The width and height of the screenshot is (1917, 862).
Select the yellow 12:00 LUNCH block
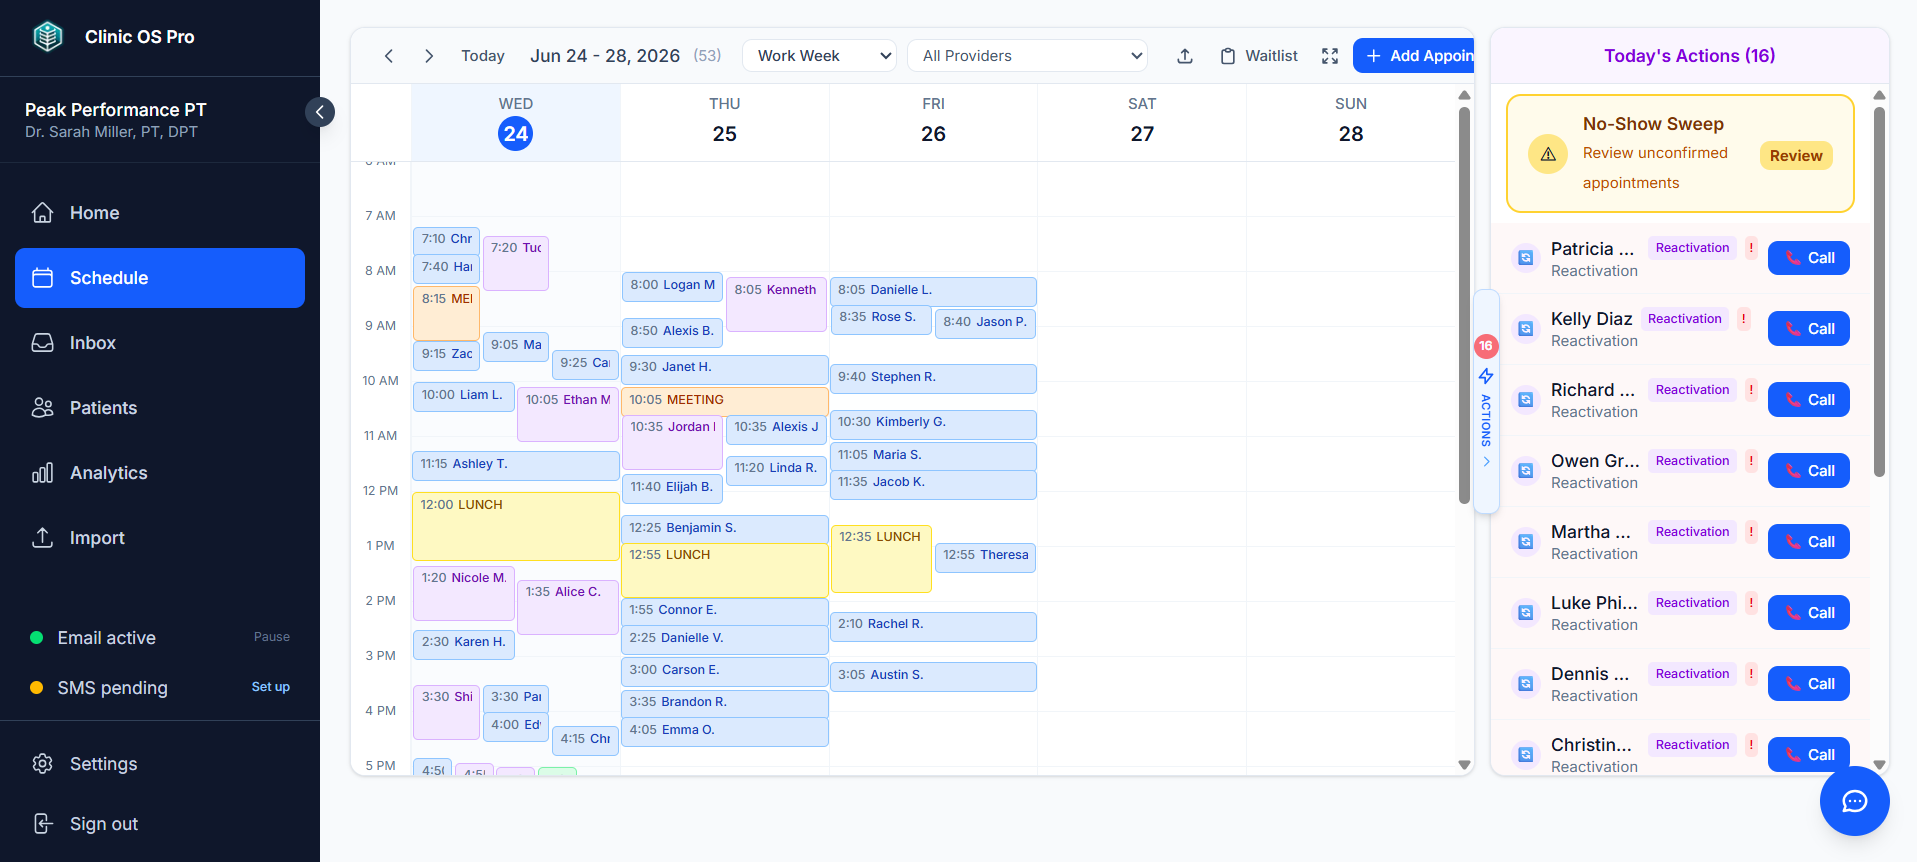click(x=516, y=526)
